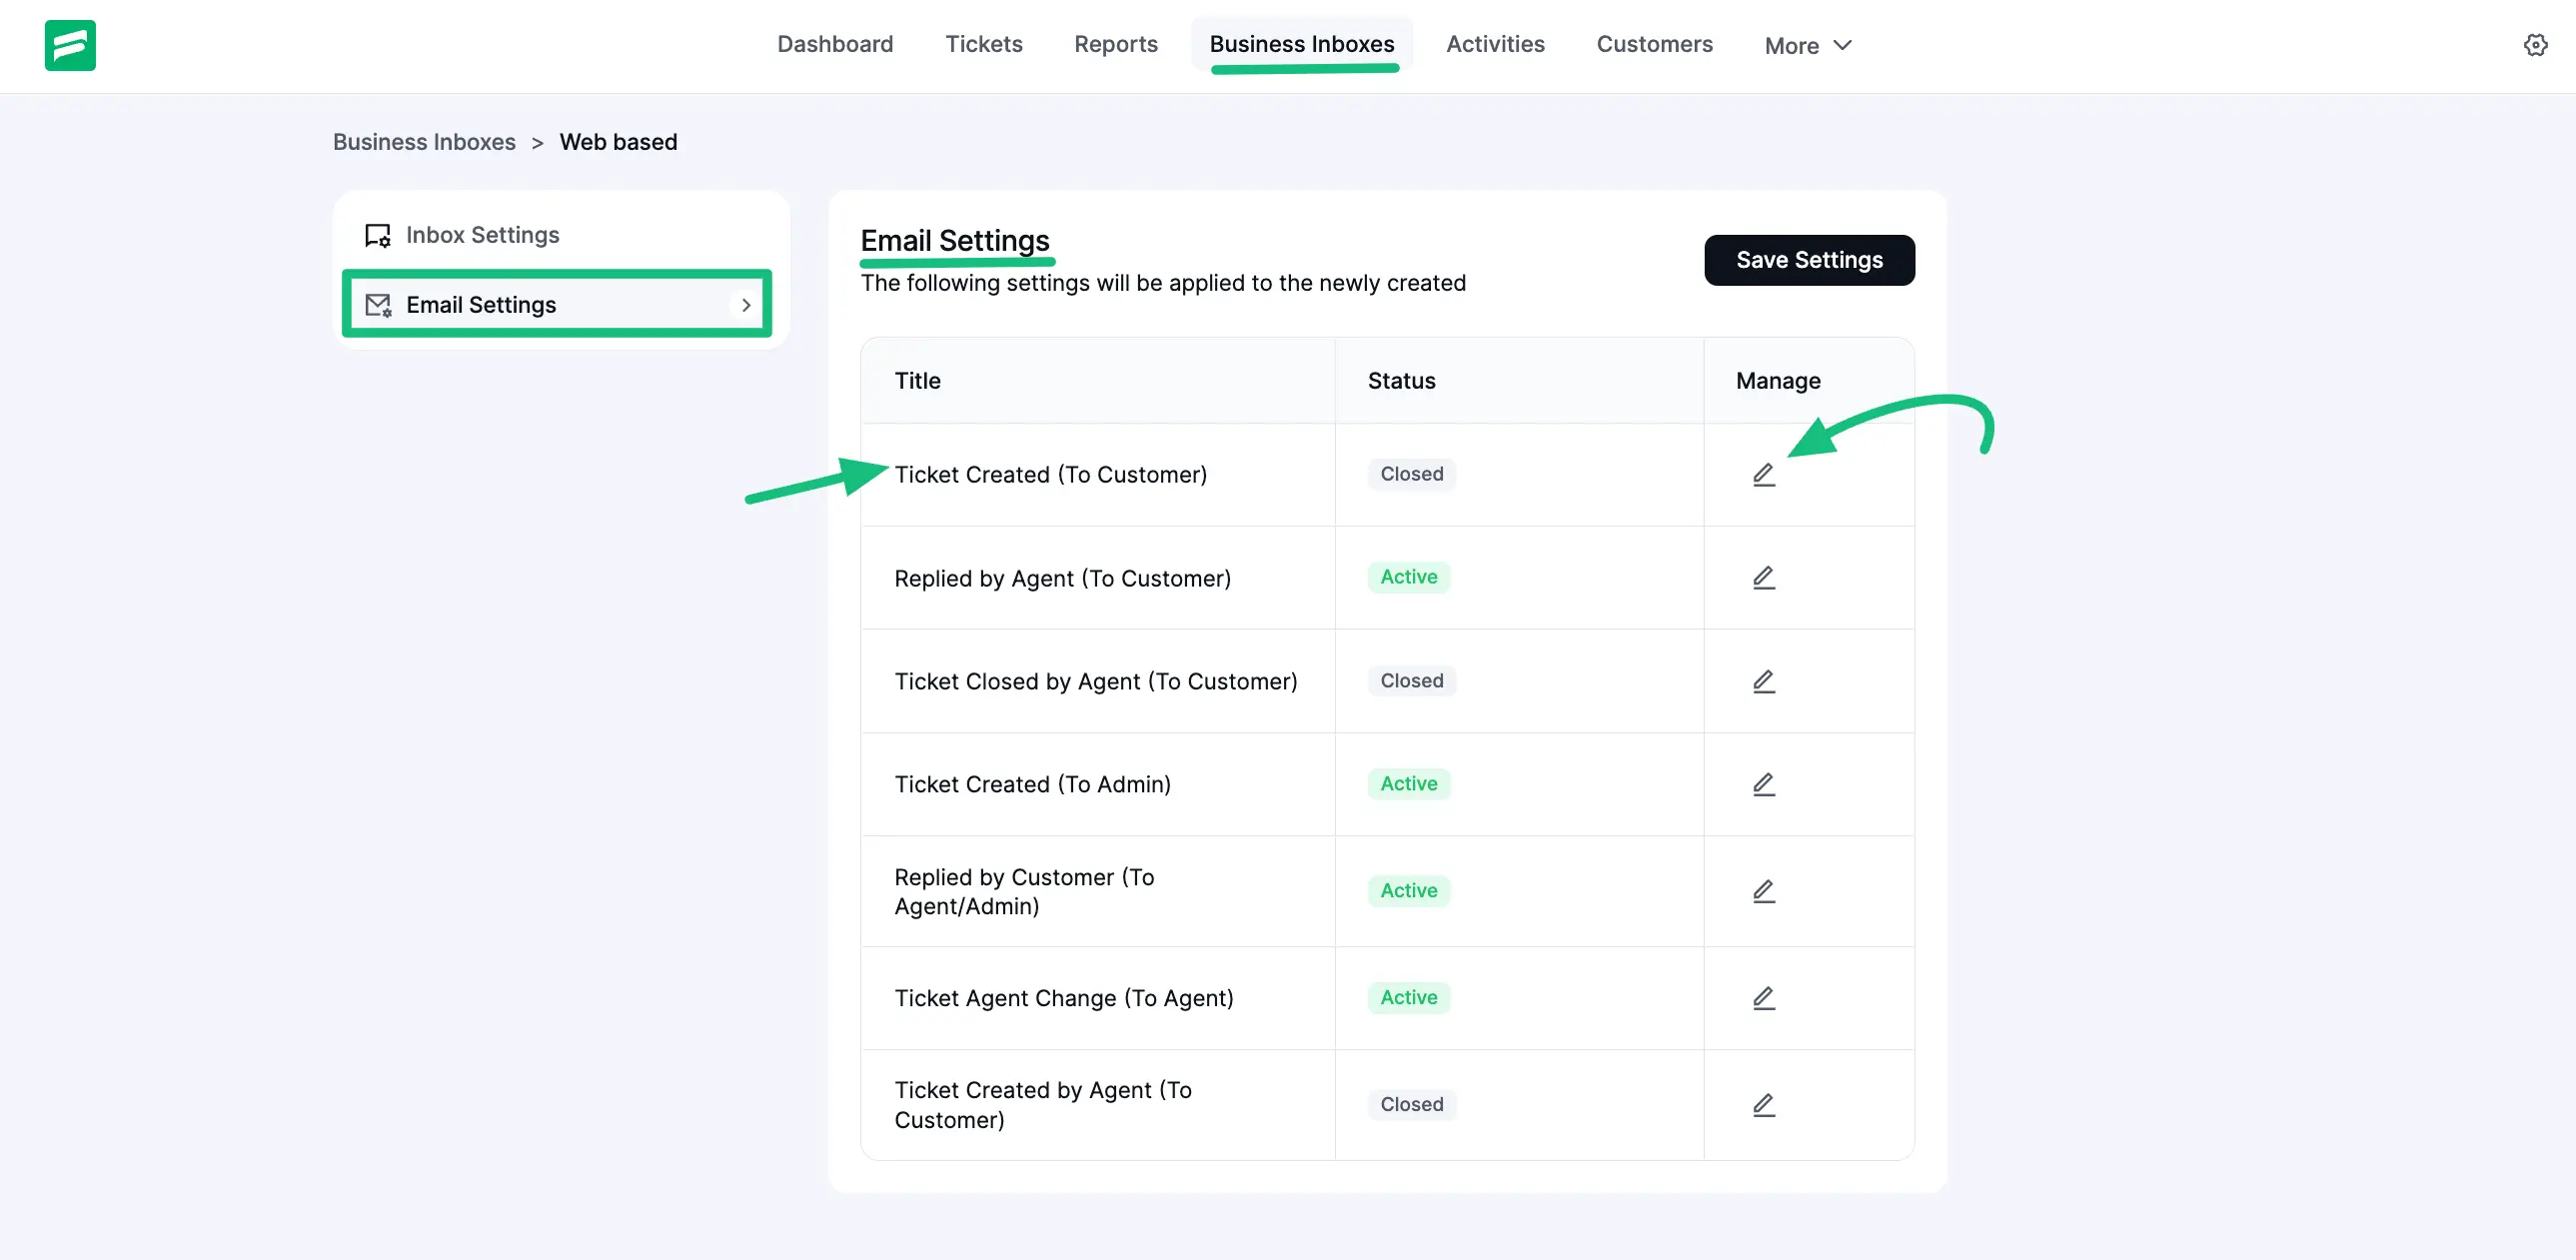Edit the Ticket Created (To Admin) email
2576x1260 pixels.
[1762, 784]
